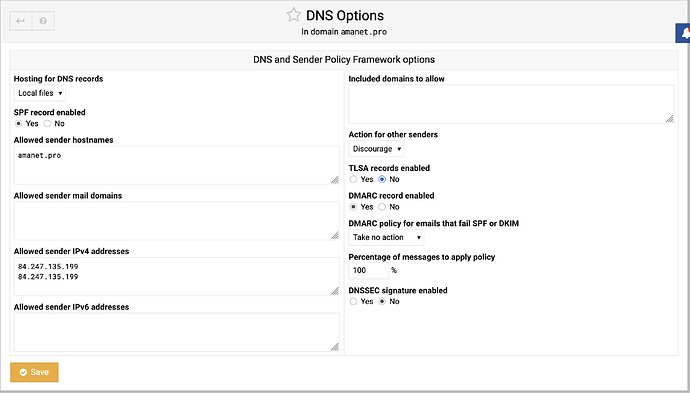The image size is (690, 393).
Task: Select Yes for DNSSEC signature enabled
Action: pyautogui.click(x=353, y=301)
